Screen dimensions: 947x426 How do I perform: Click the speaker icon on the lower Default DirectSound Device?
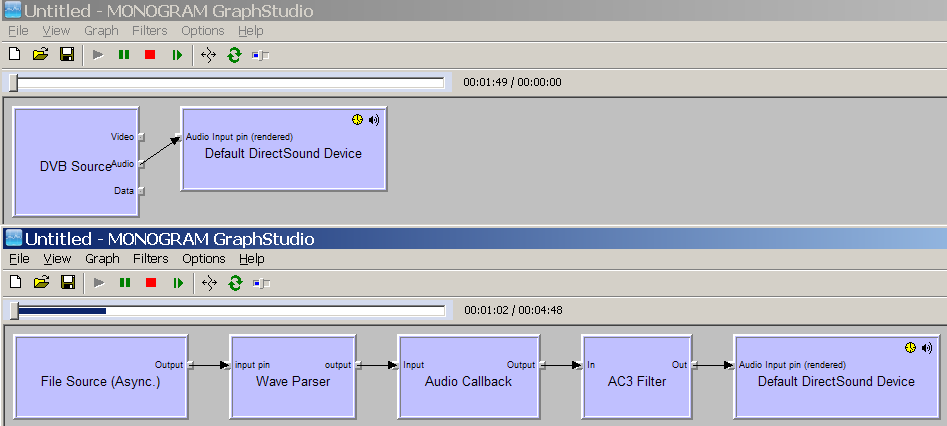pyautogui.click(x=927, y=348)
